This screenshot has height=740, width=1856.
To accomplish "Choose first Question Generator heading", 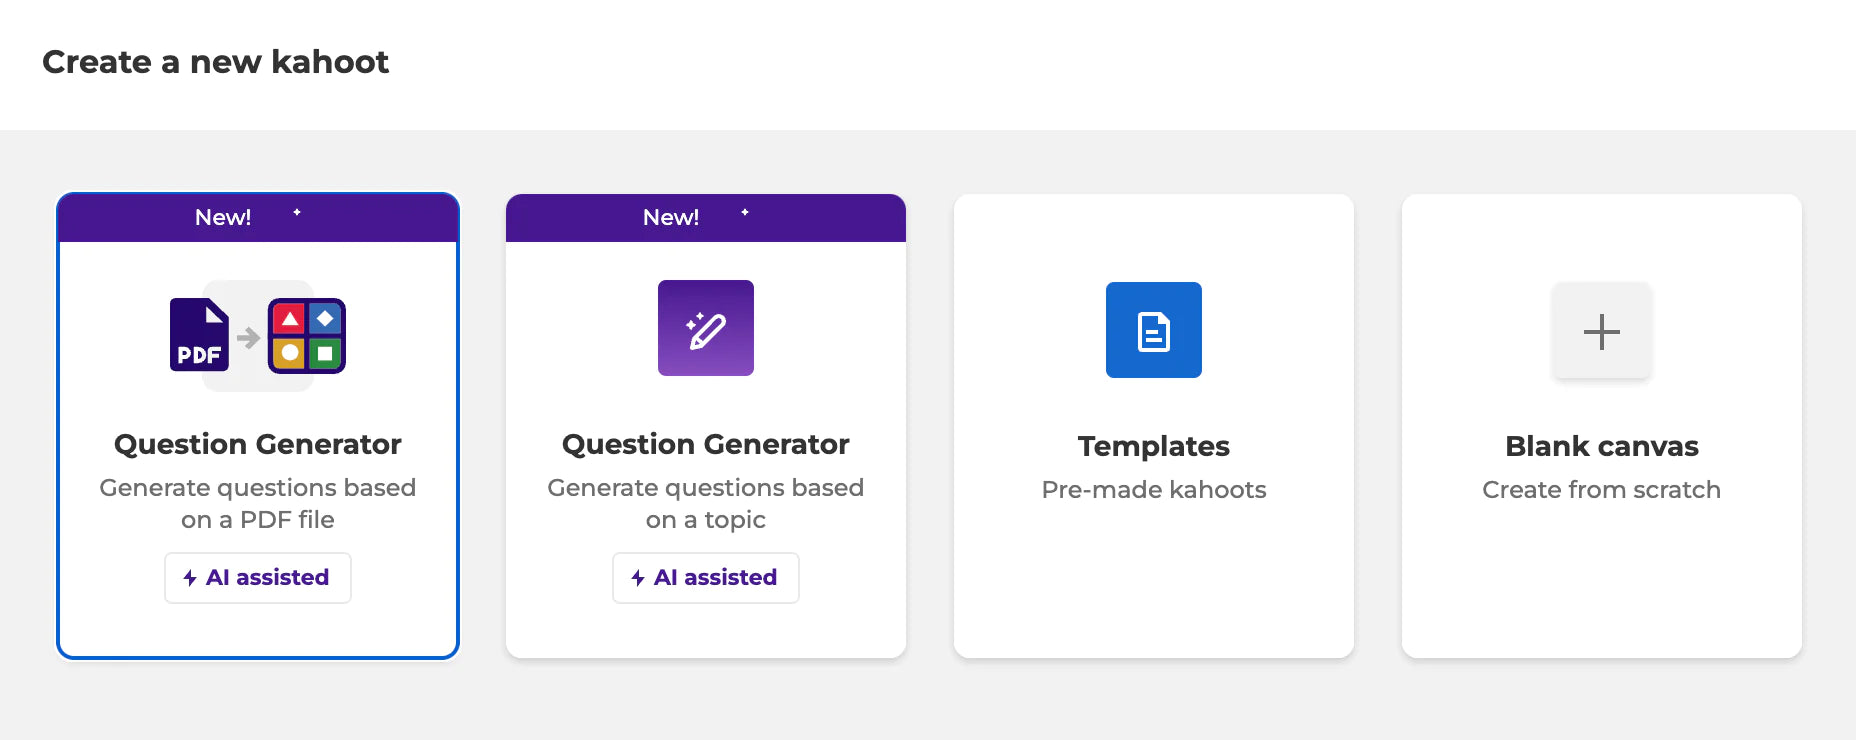I will [x=257, y=444].
